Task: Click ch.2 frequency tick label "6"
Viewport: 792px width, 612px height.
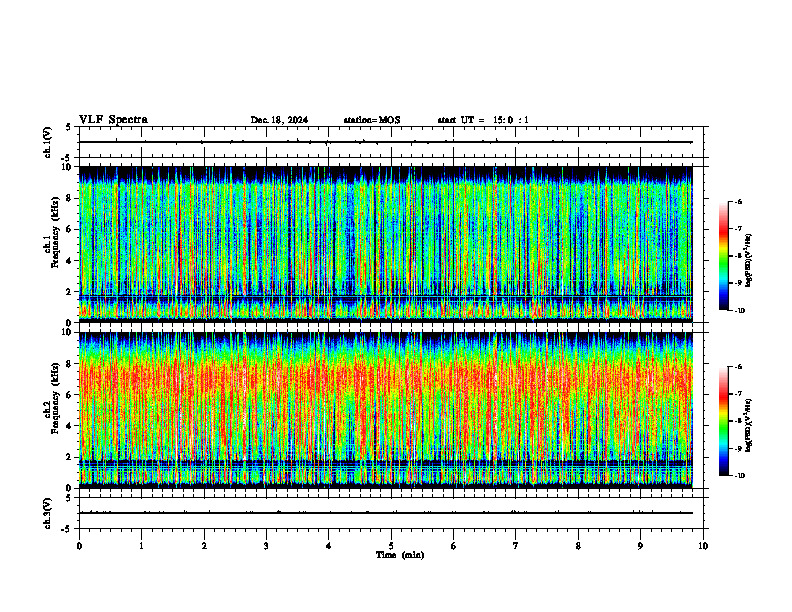Action: click(x=70, y=395)
